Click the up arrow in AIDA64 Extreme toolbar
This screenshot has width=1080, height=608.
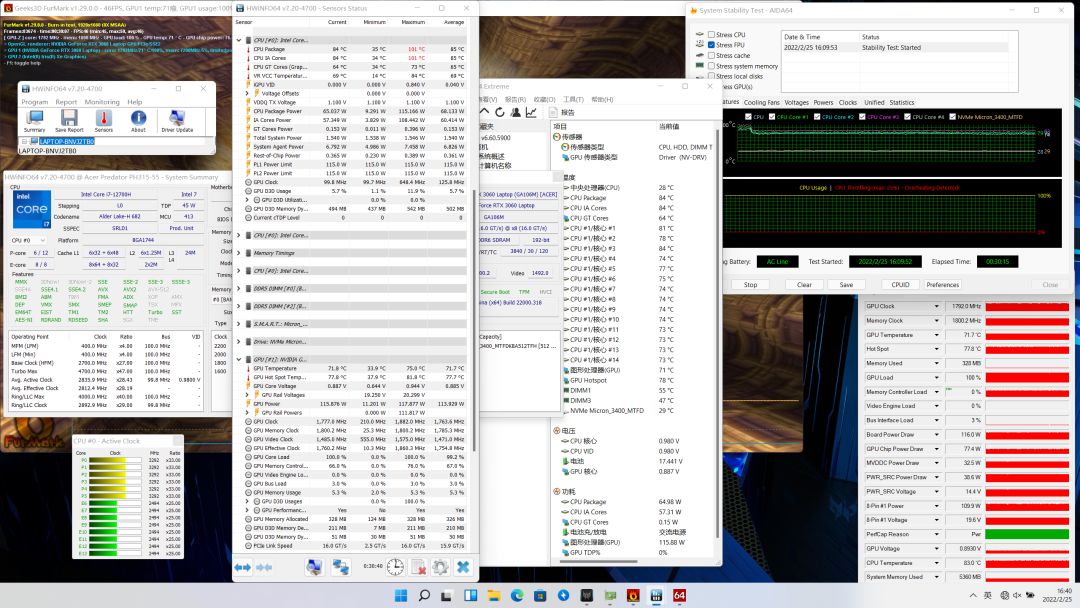pos(484,112)
